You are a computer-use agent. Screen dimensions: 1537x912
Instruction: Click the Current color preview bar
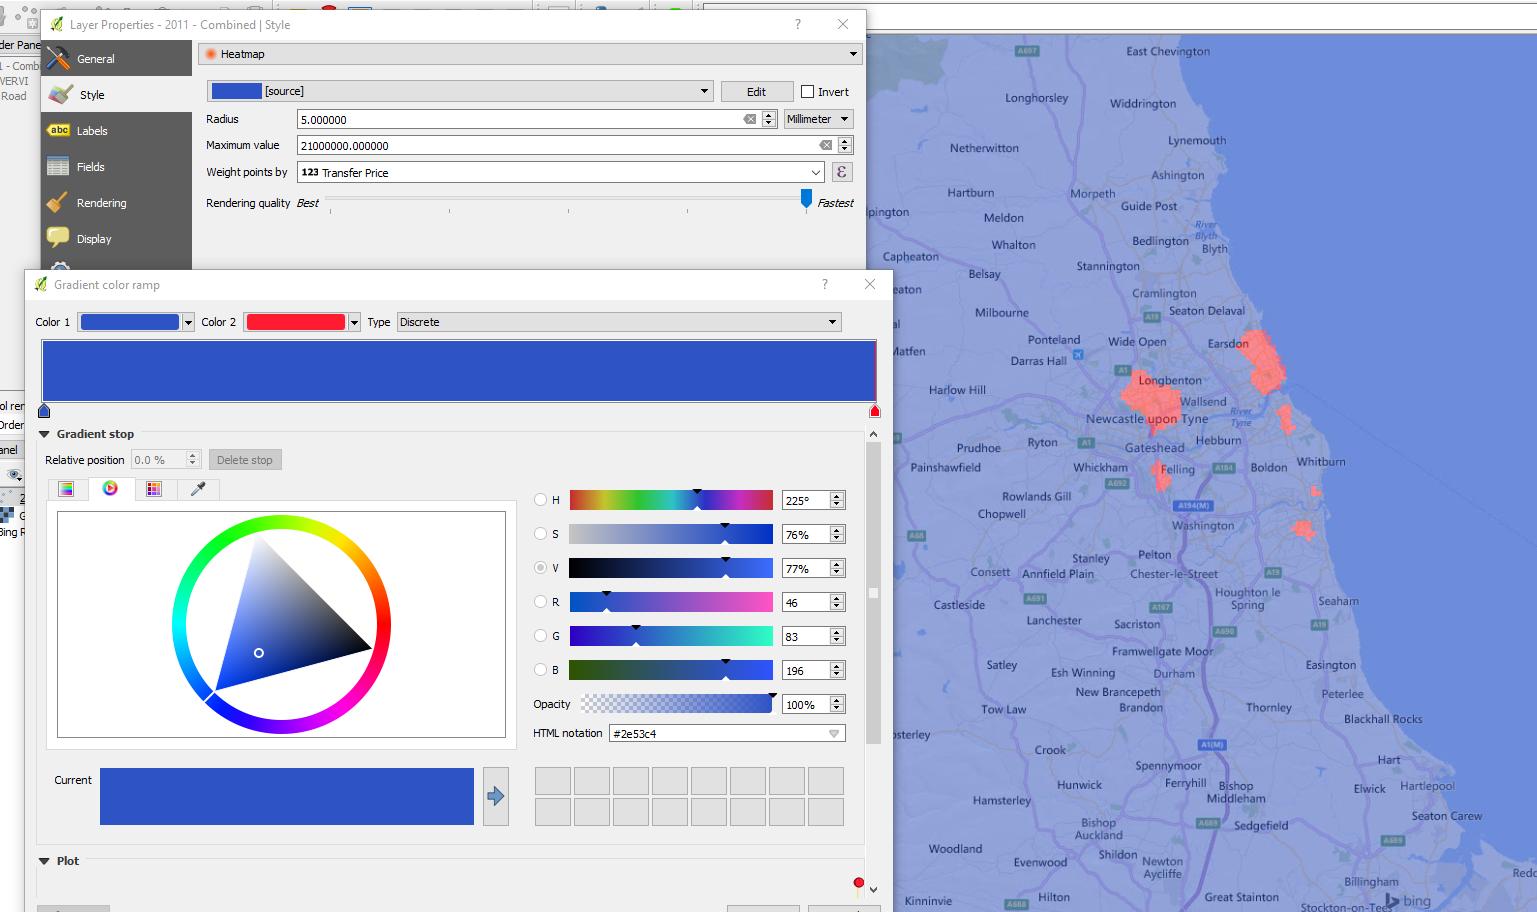[x=287, y=796]
